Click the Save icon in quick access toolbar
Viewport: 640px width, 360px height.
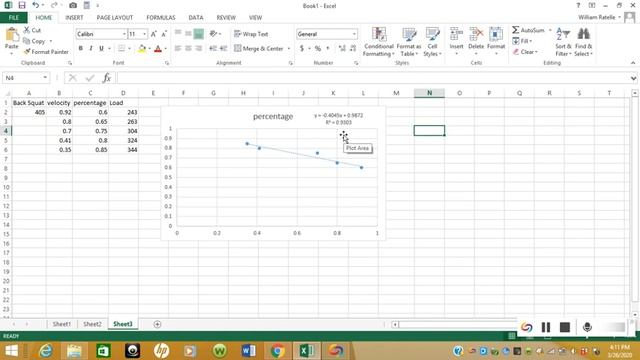click(22, 5)
